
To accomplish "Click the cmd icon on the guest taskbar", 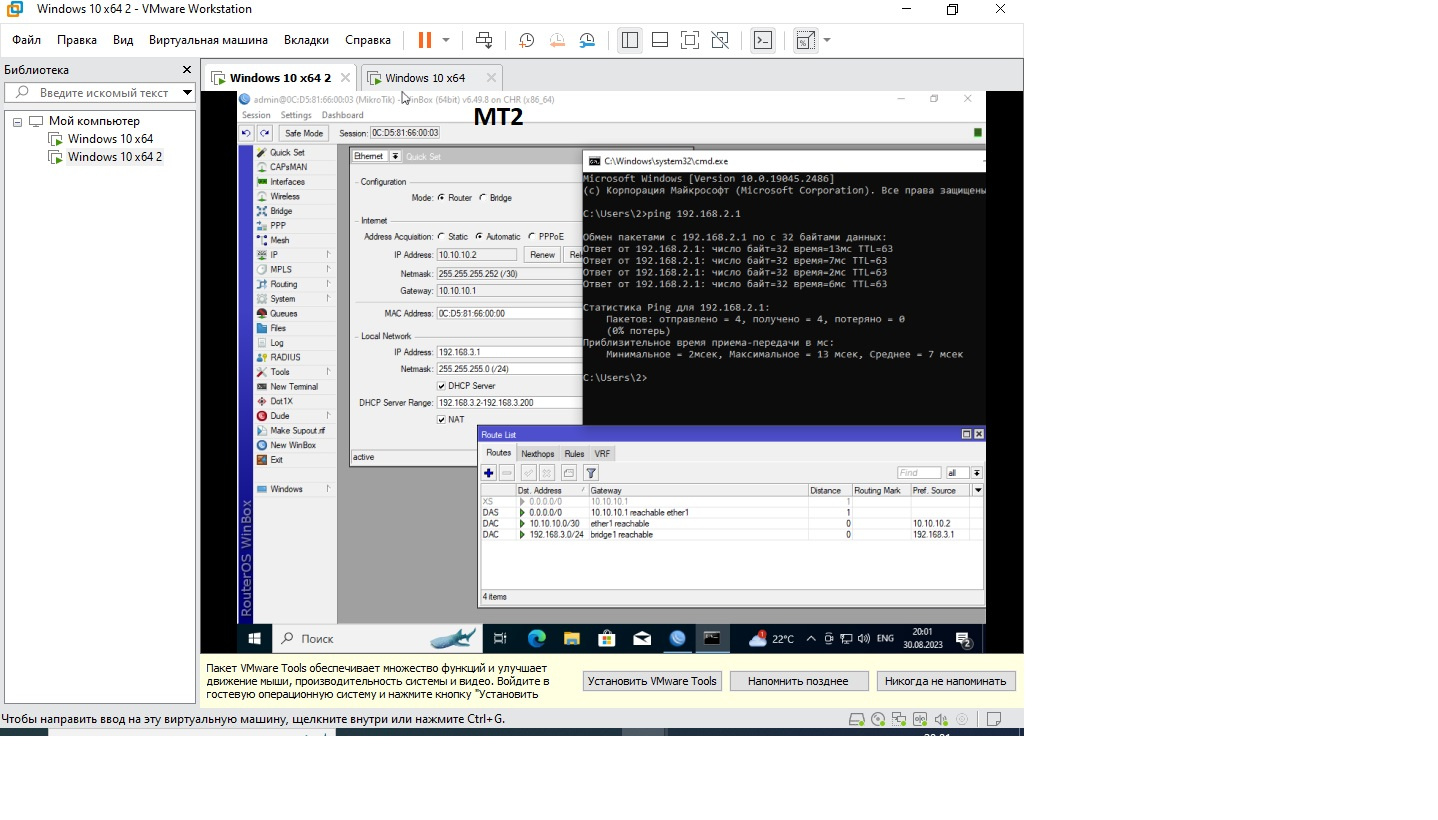I will tap(712, 638).
